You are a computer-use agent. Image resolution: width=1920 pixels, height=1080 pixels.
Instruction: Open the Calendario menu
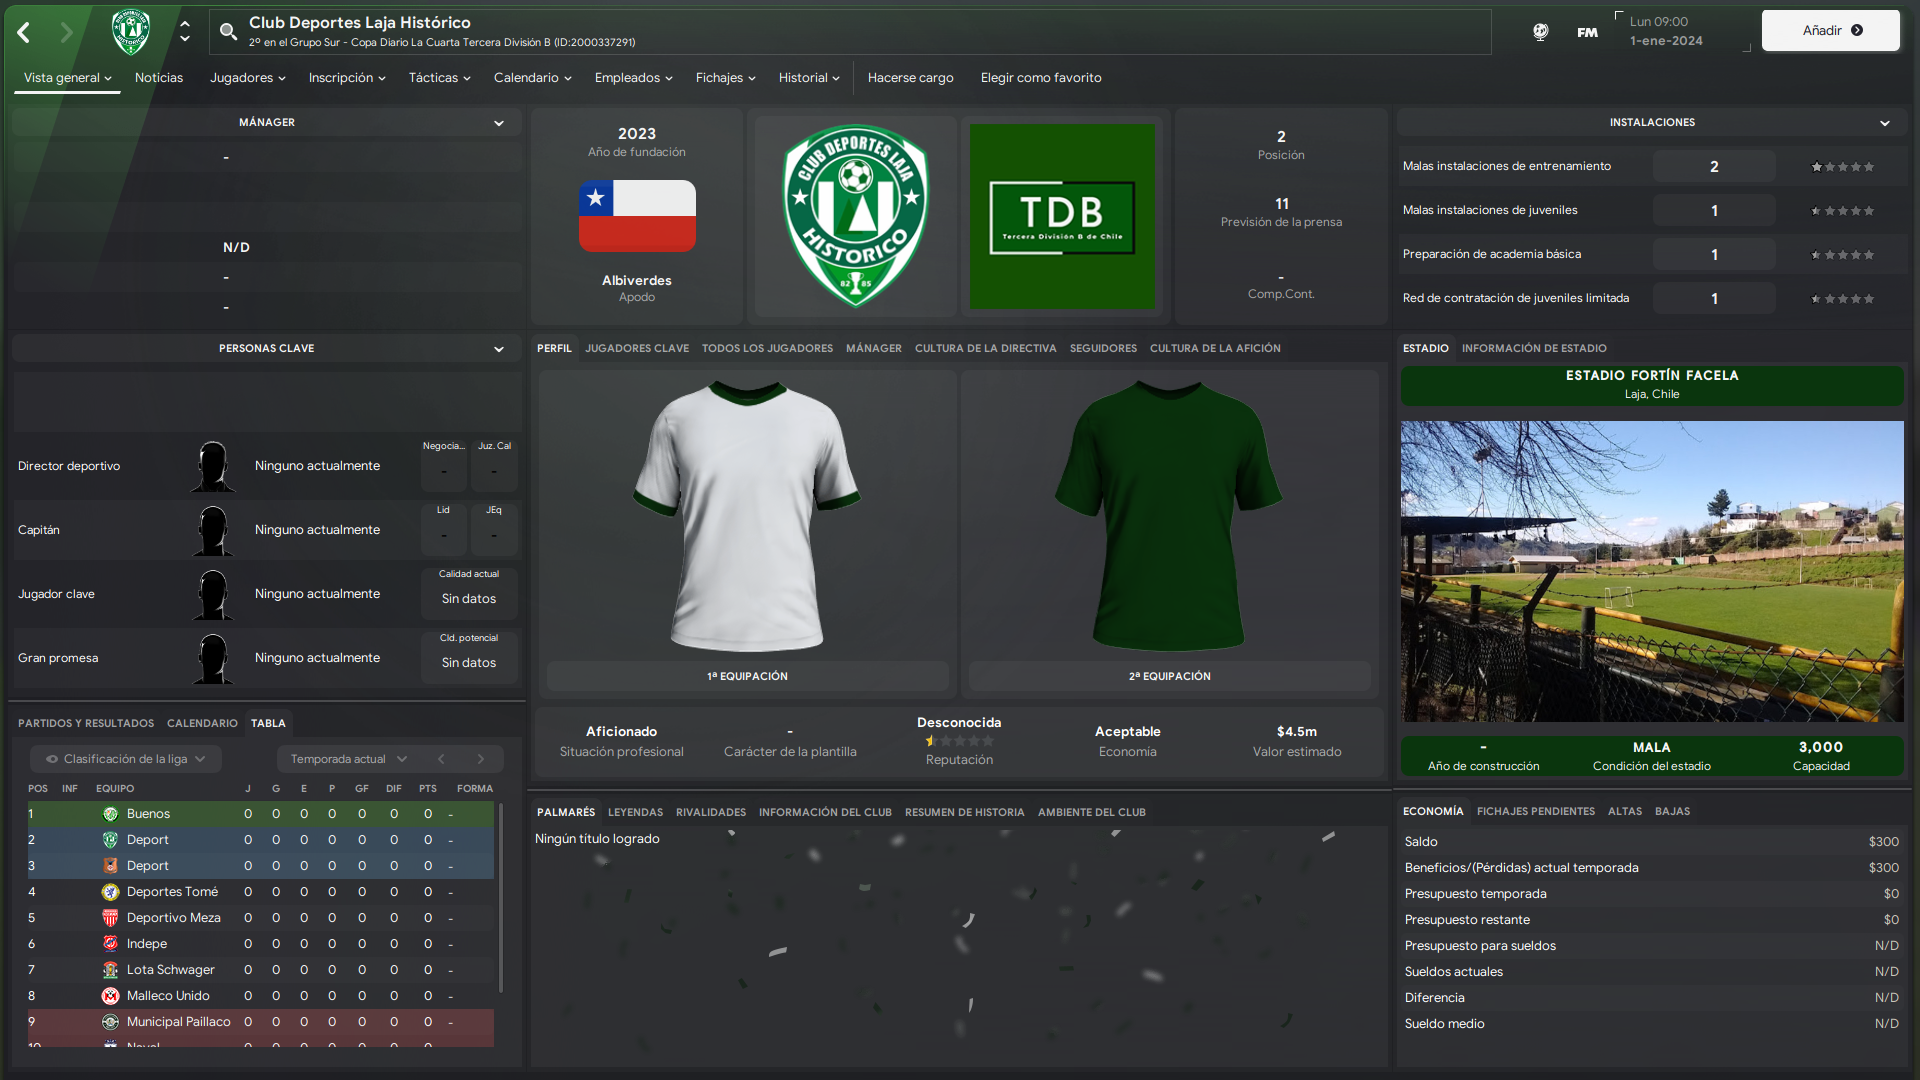click(x=532, y=78)
